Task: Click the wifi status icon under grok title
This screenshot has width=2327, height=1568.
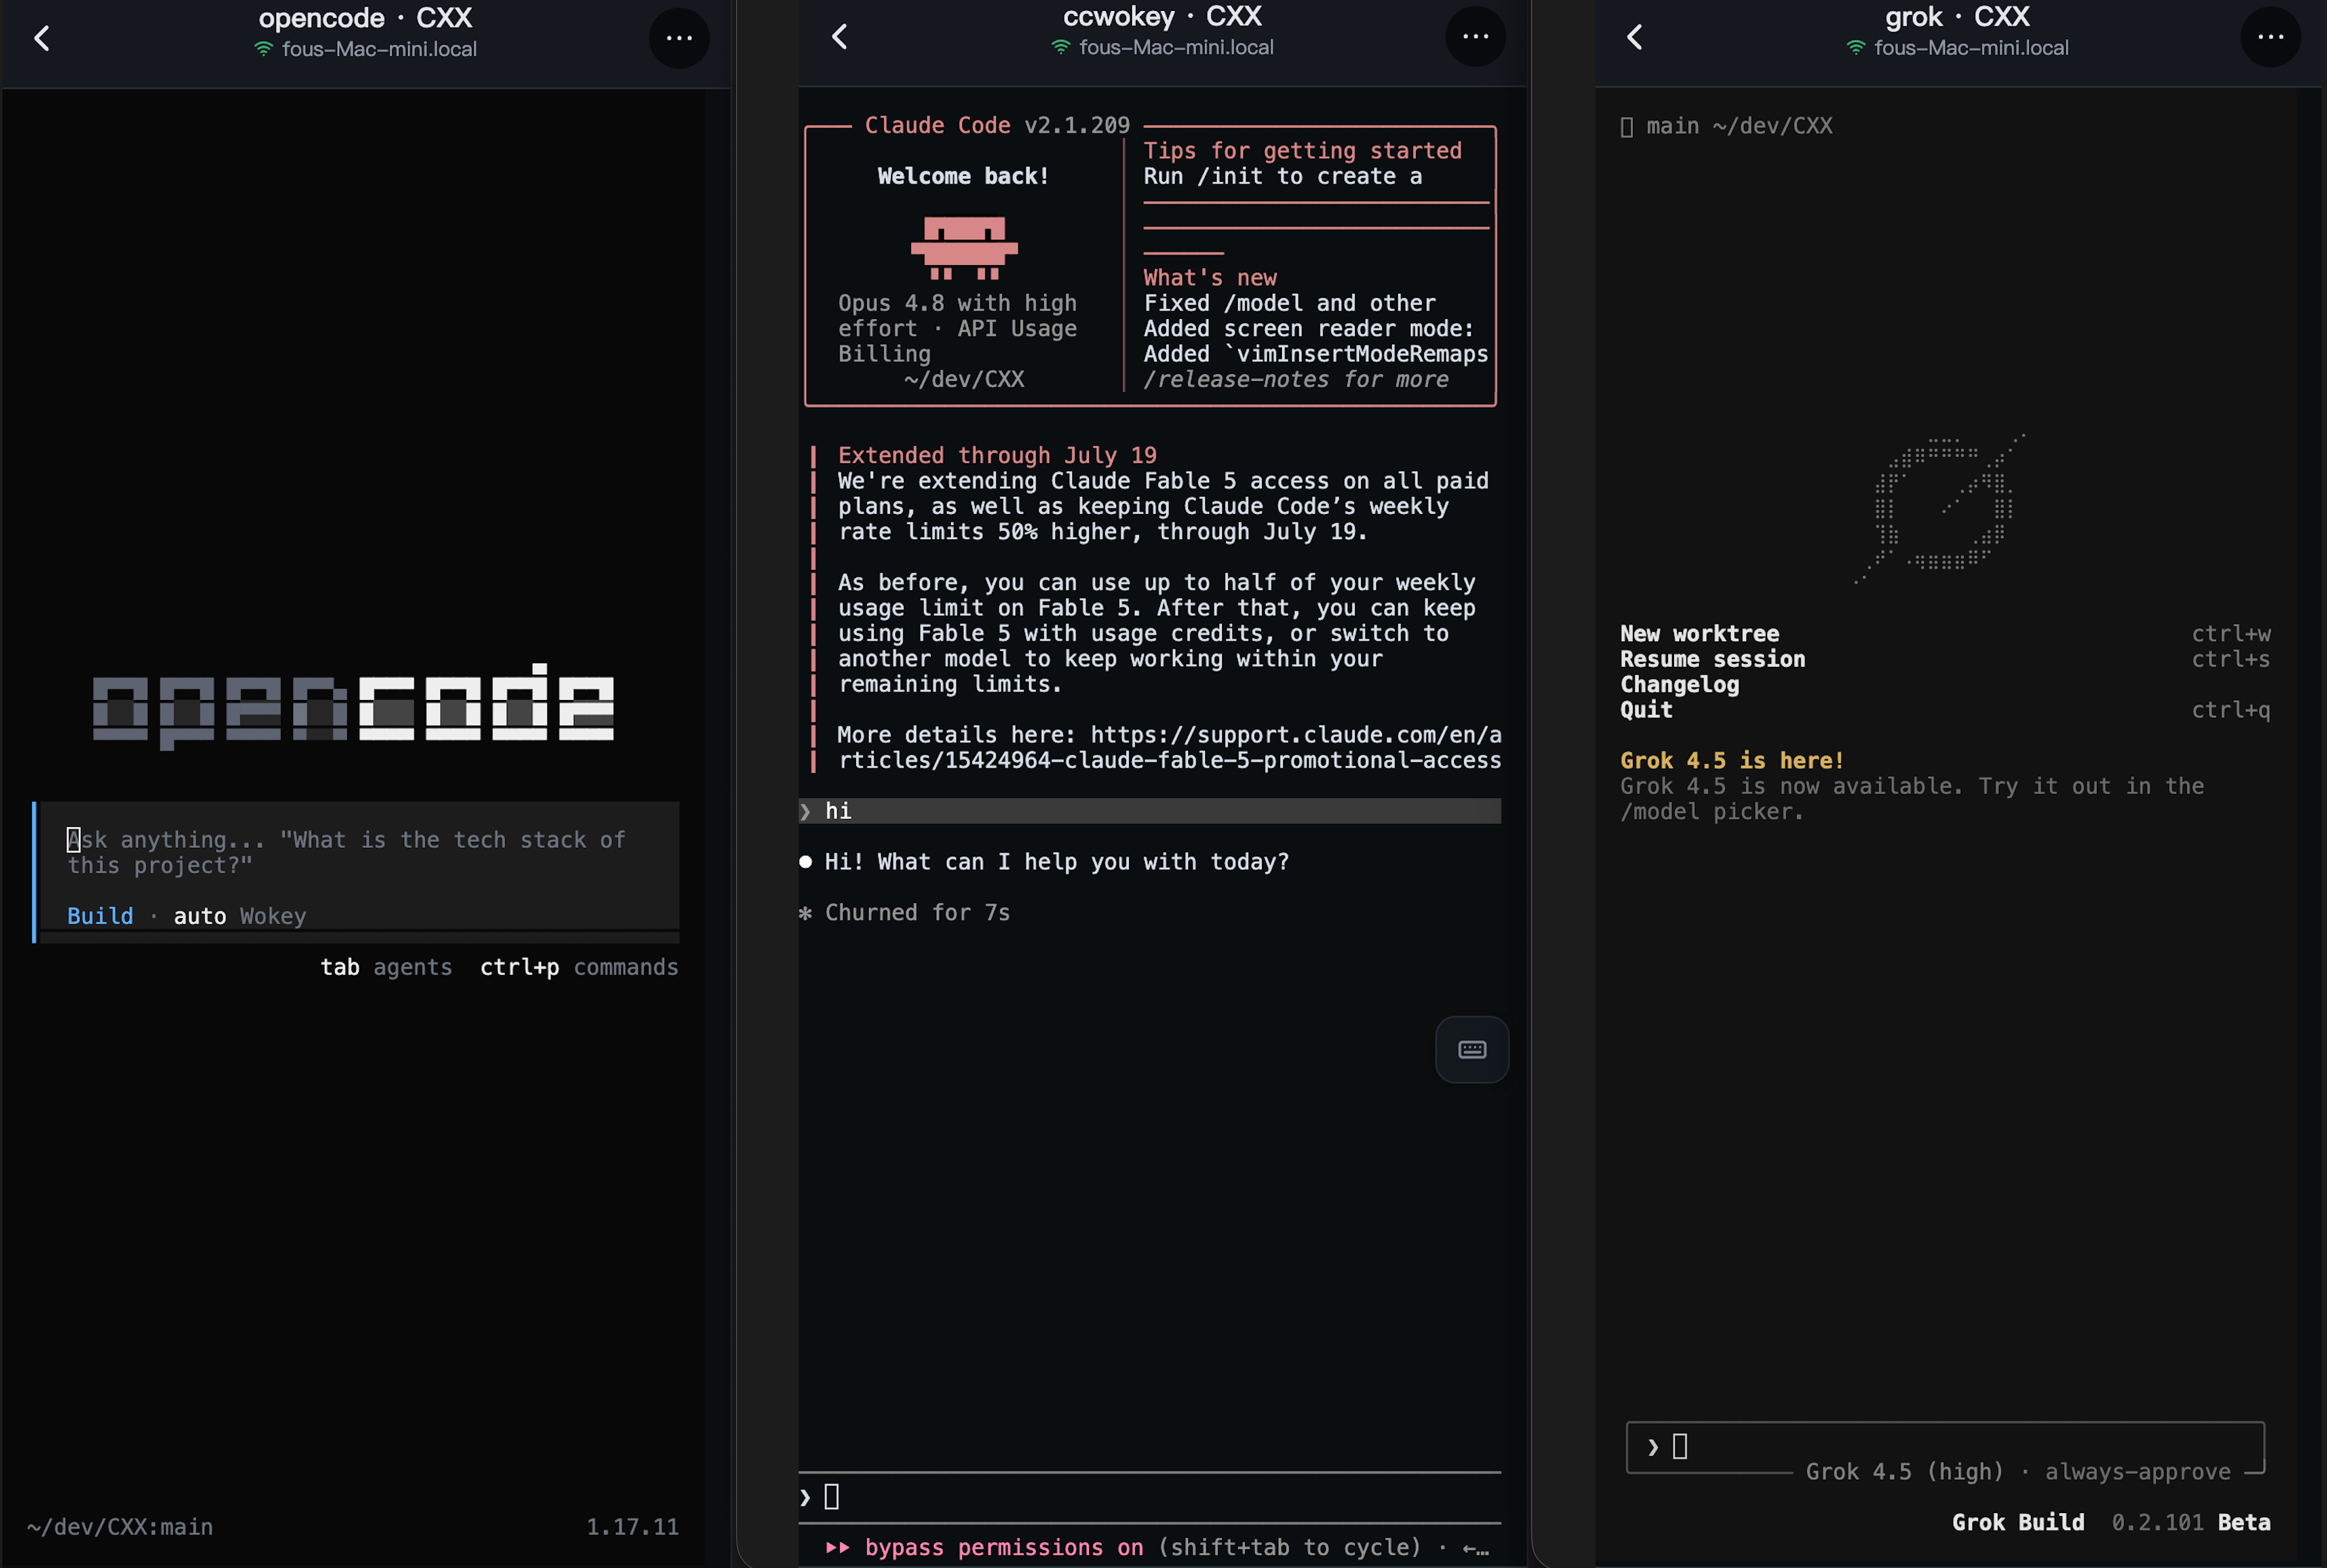Action: pyautogui.click(x=1856, y=47)
